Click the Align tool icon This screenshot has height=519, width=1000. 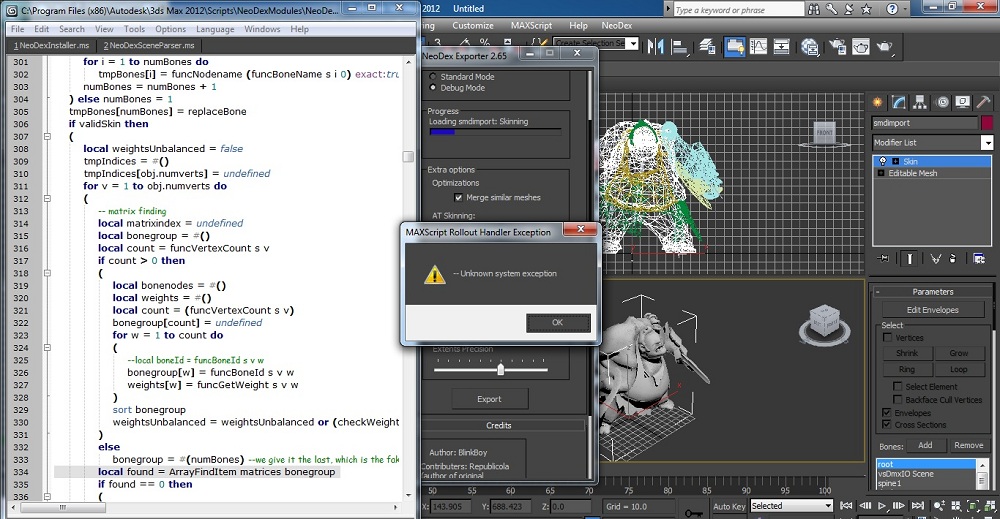coord(680,47)
